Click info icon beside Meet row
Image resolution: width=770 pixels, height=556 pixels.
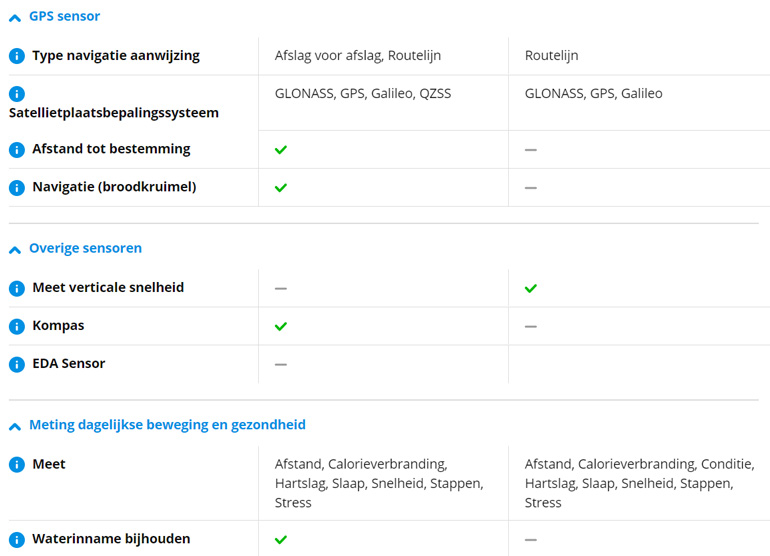click(17, 465)
